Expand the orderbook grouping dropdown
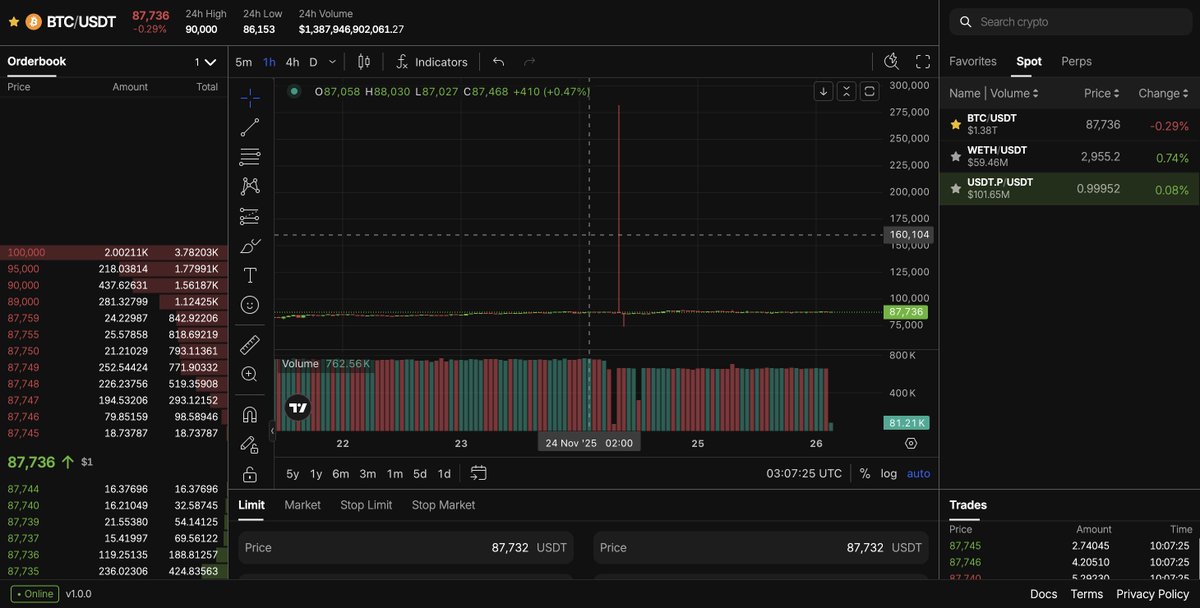 (205, 62)
